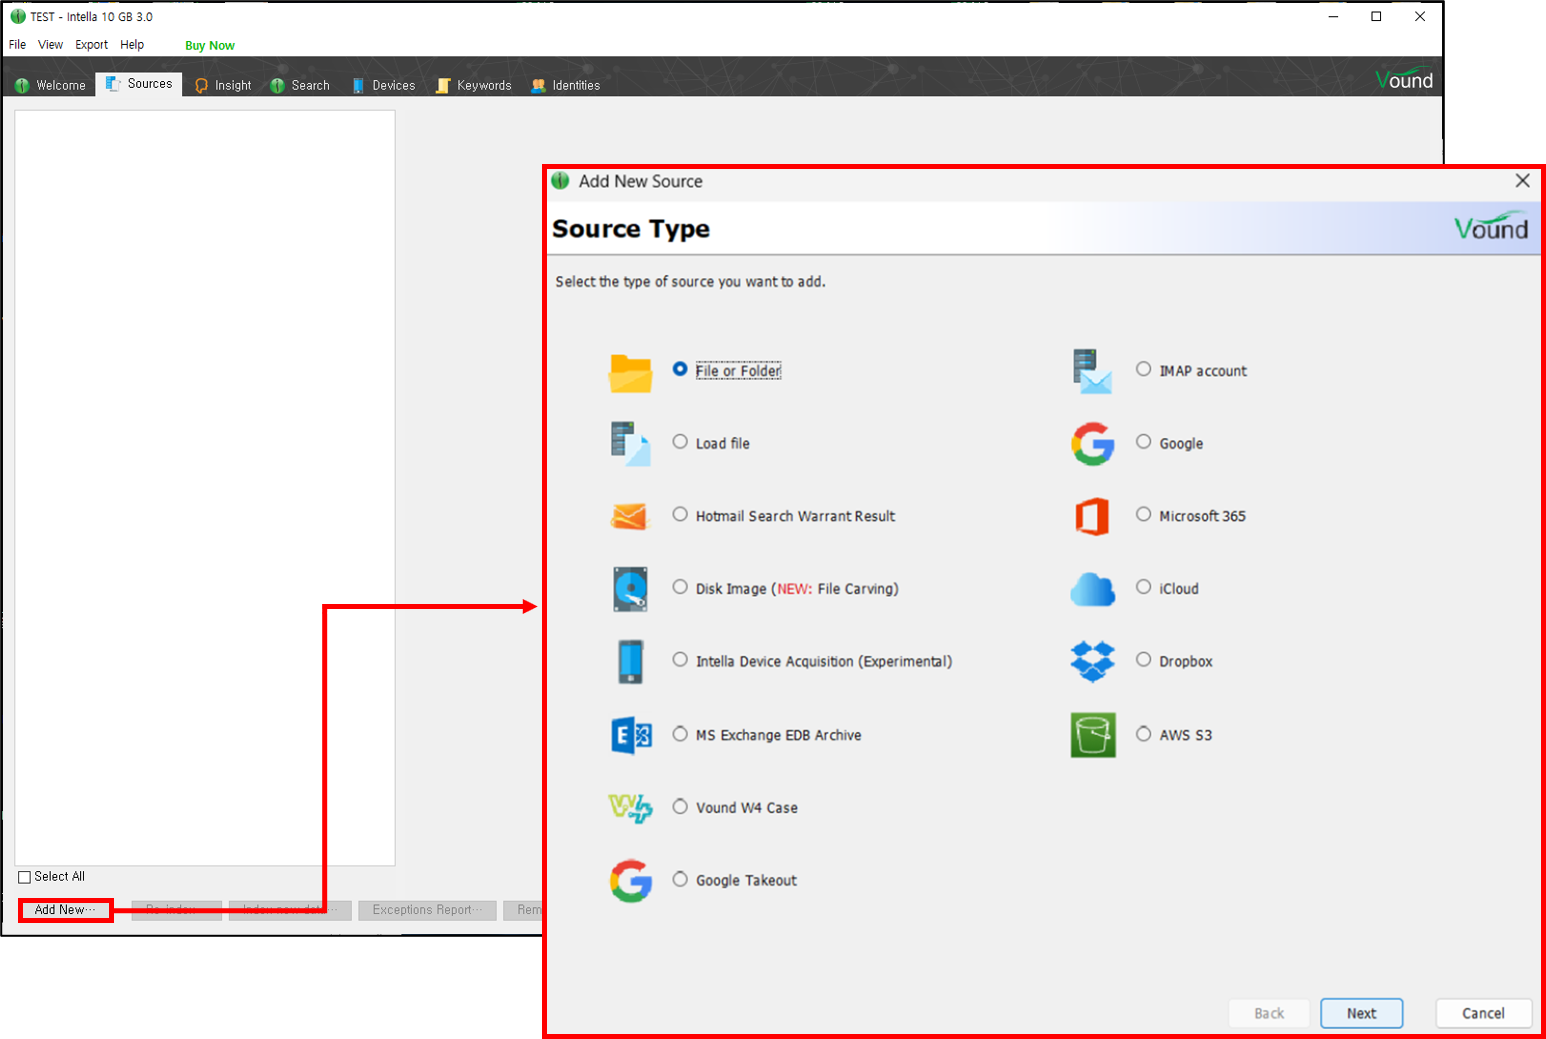This screenshot has height=1039, width=1546.
Task: Click the Microsoft 365 Office icon
Action: tap(1092, 516)
